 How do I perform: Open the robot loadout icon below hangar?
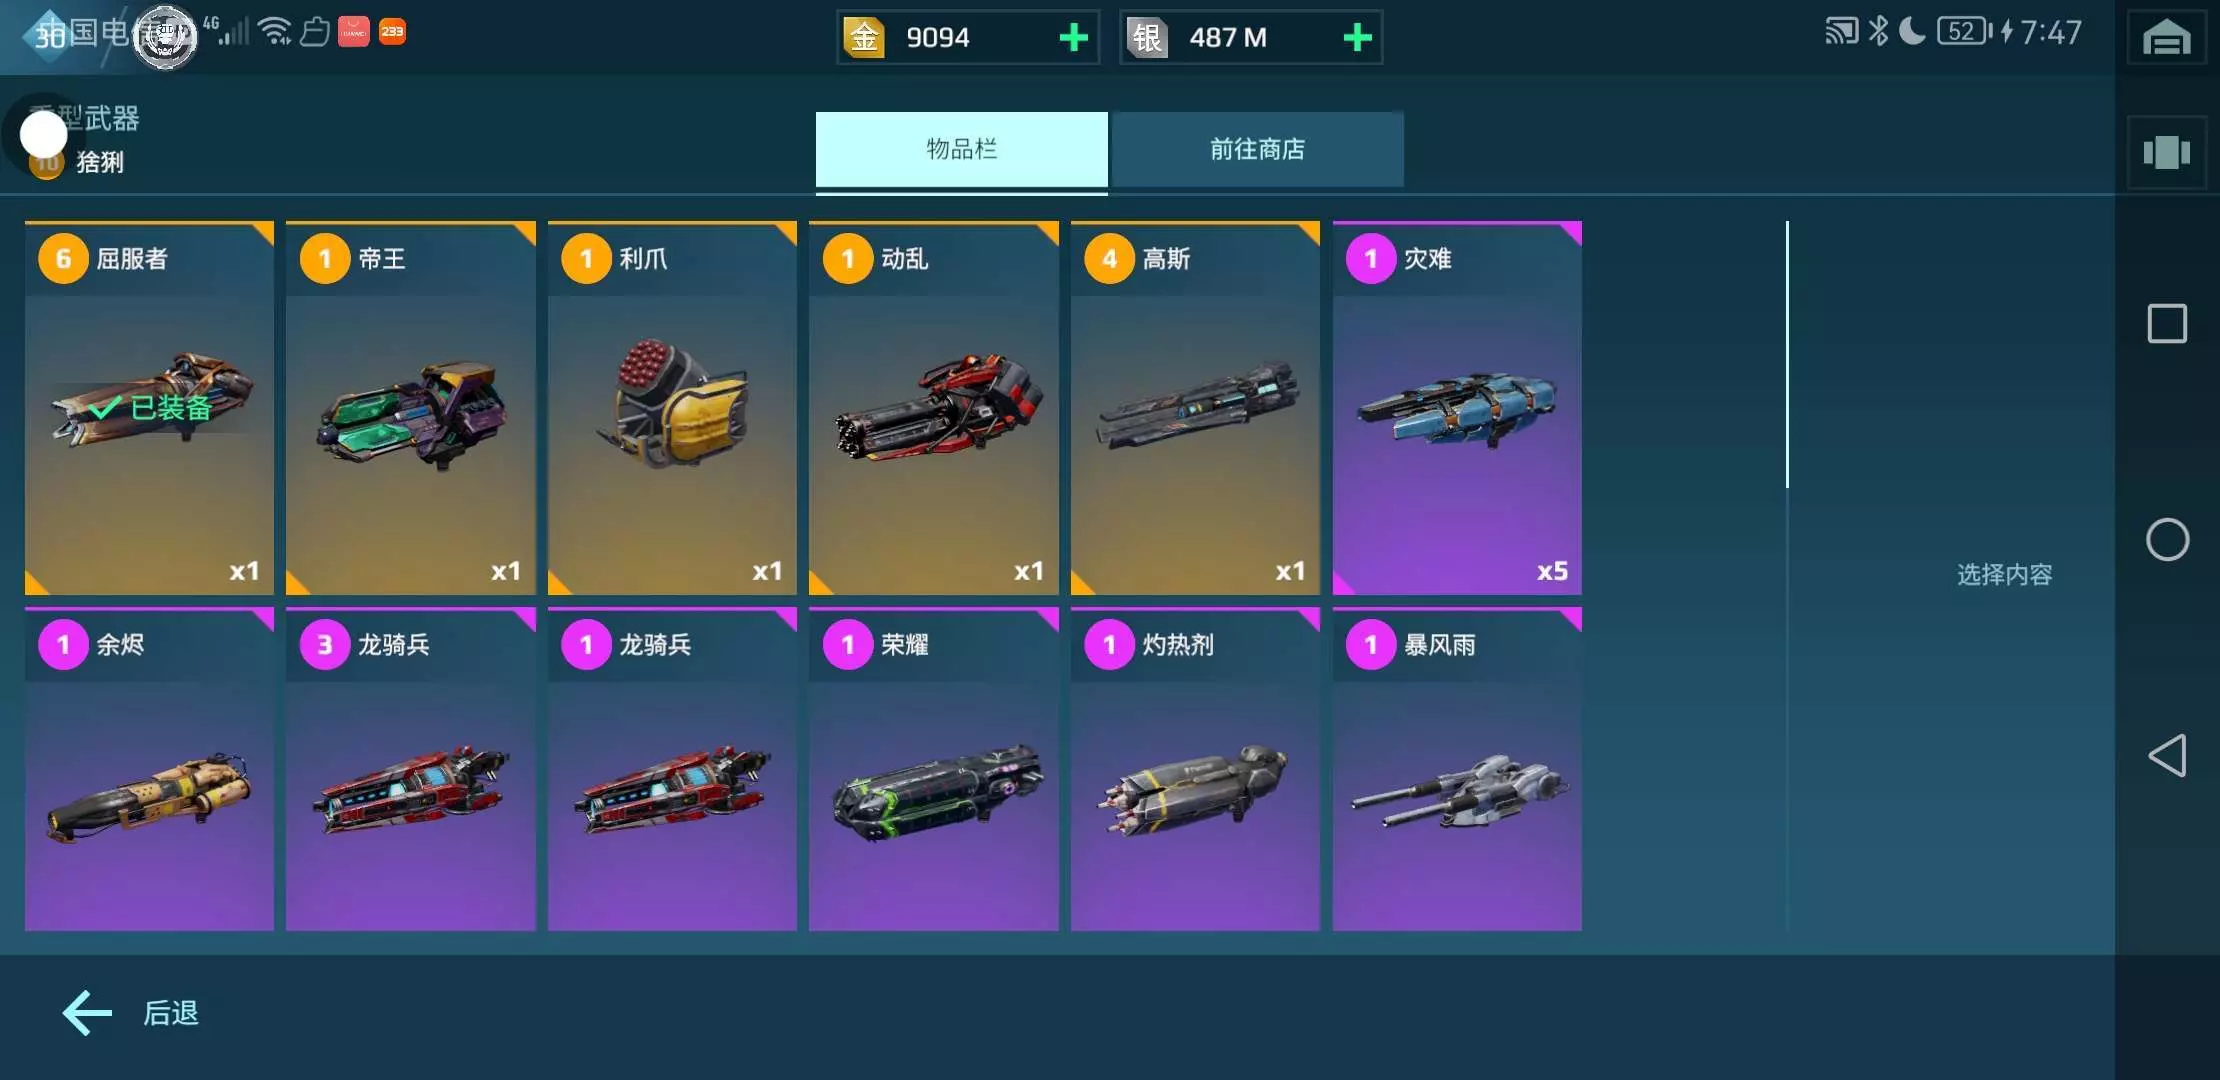tap(2166, 152)
